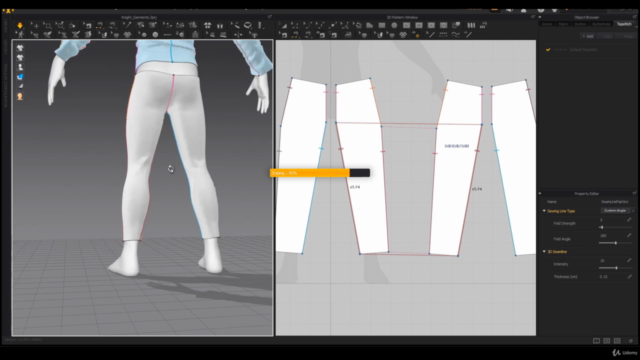Viewport: 640px width, 360px height.
Task: Pick the Edit Sewing tool in 3D toolbar
Action: tap(87, 25)
